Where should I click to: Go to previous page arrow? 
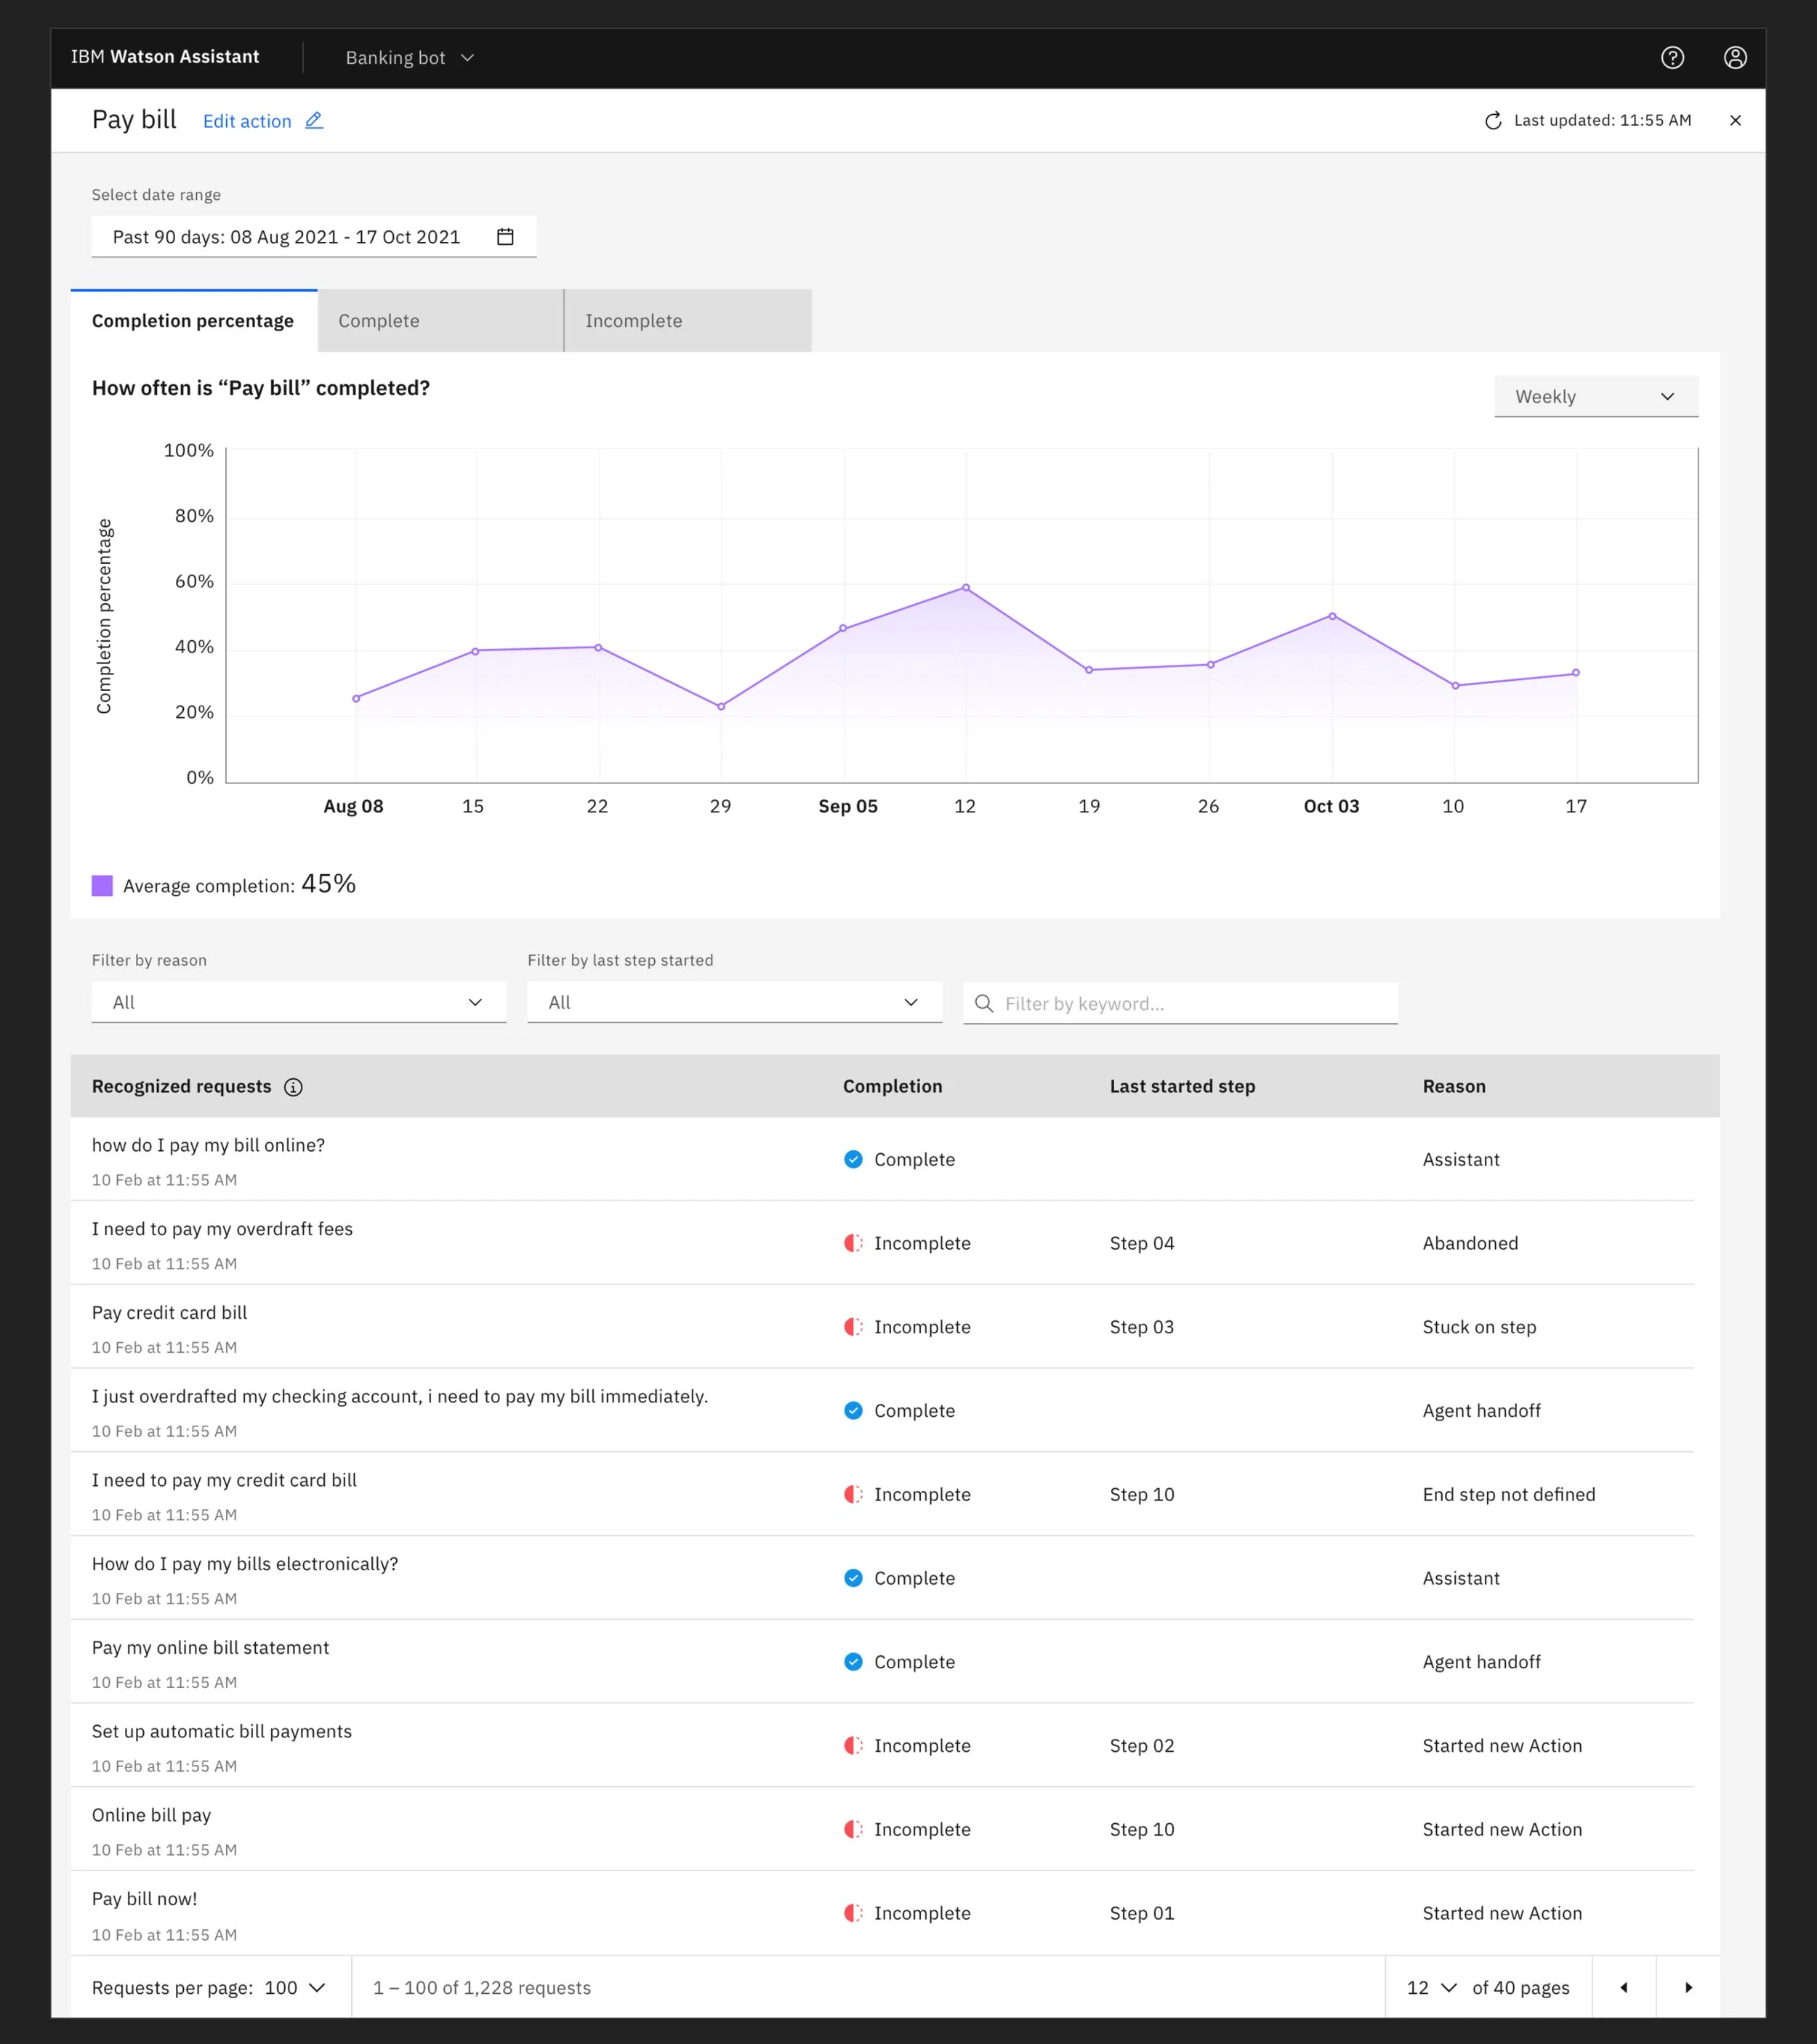(x=1624, y=1987)
